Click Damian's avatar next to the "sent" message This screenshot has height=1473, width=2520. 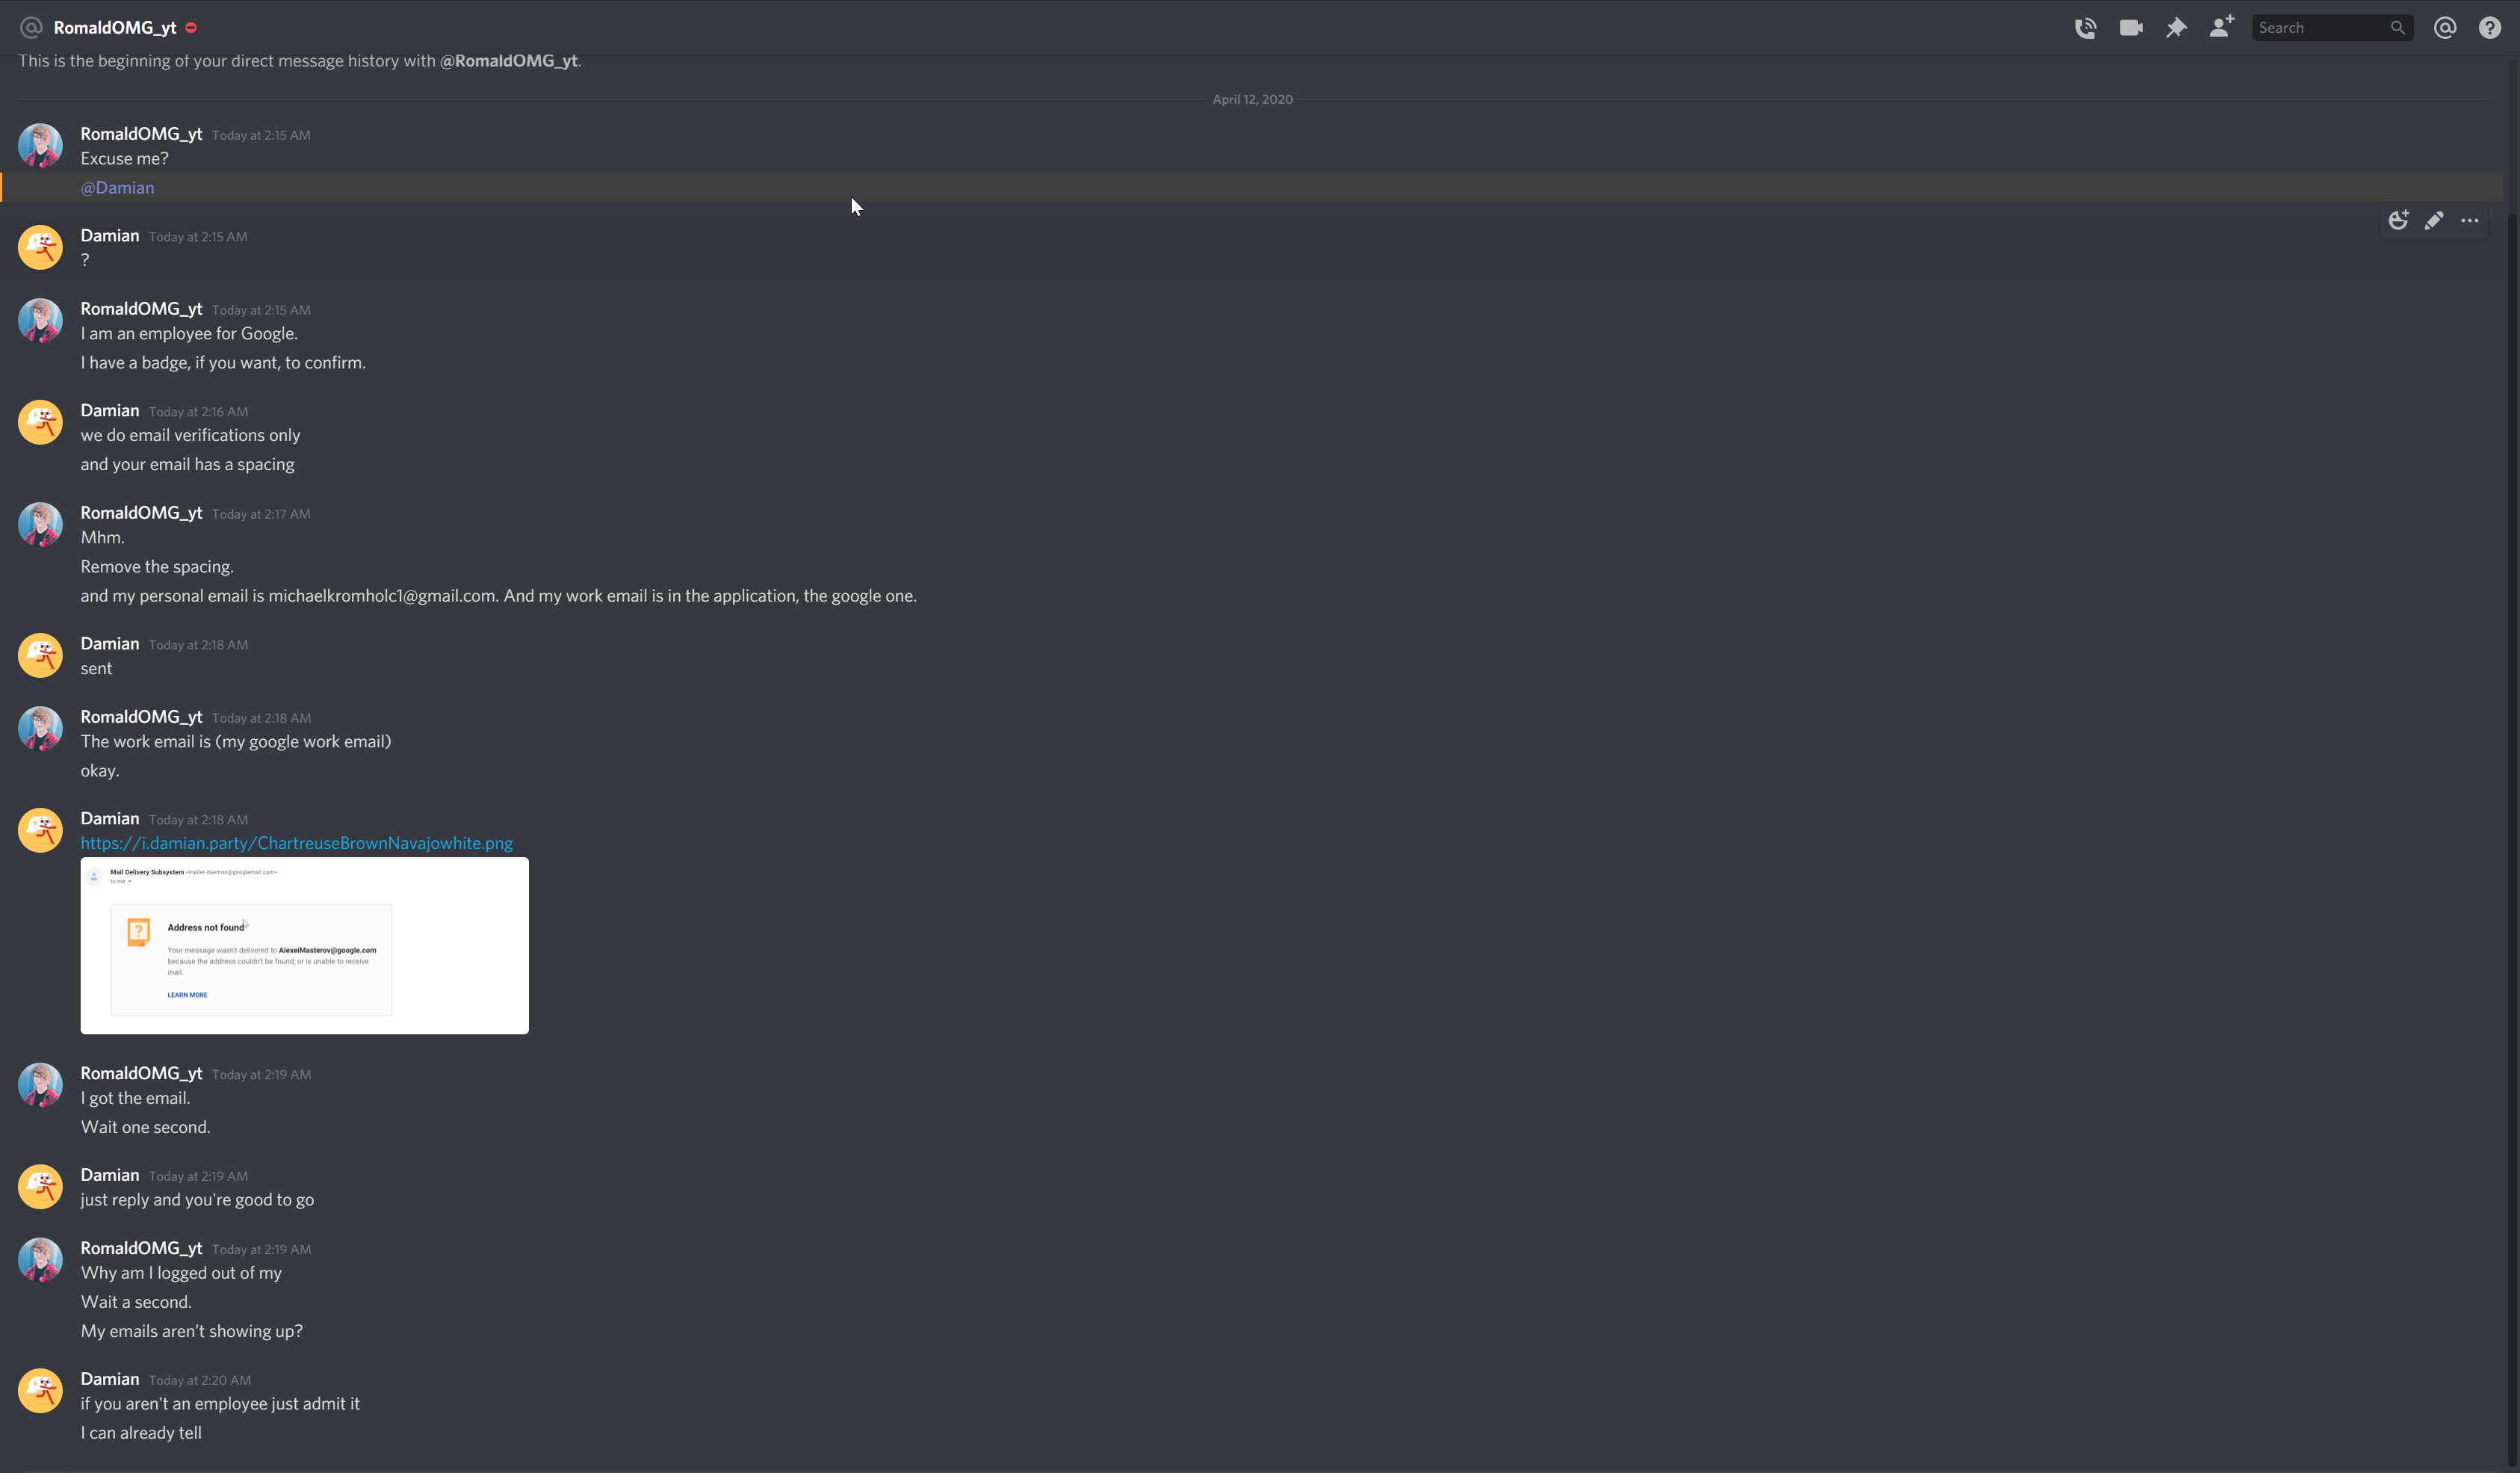coord(40,655)
